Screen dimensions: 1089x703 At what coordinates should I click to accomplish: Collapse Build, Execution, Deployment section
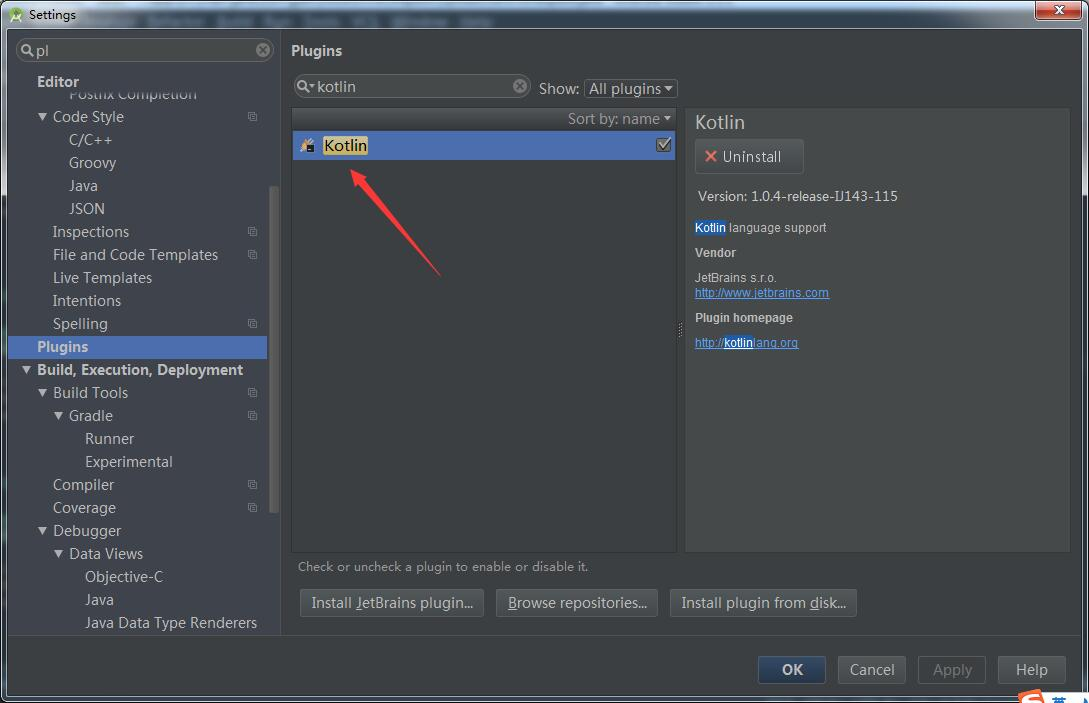pos(26,370)
